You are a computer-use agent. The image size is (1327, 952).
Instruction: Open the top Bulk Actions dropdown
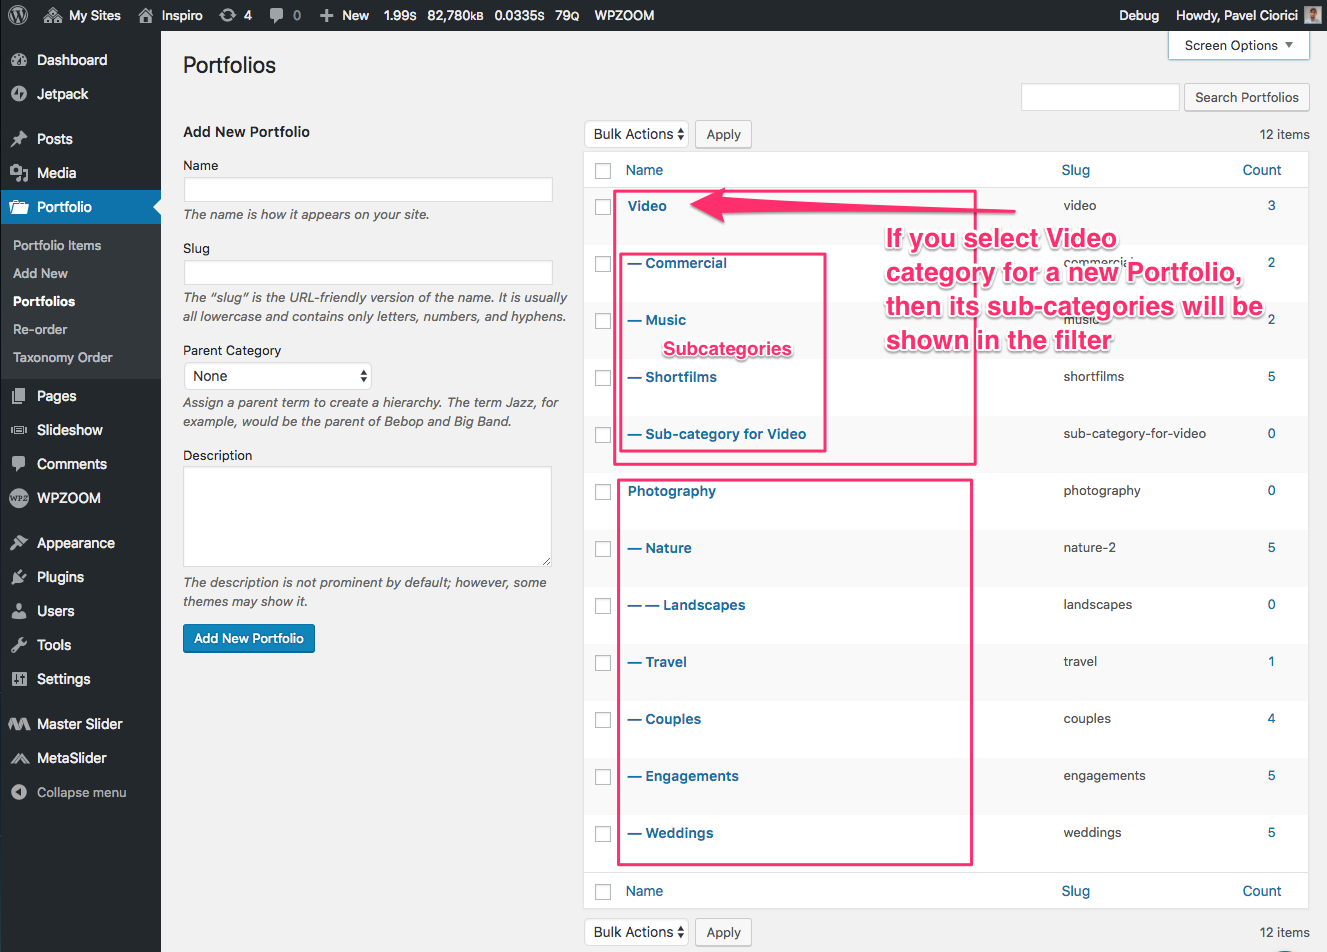click(638, 134)
